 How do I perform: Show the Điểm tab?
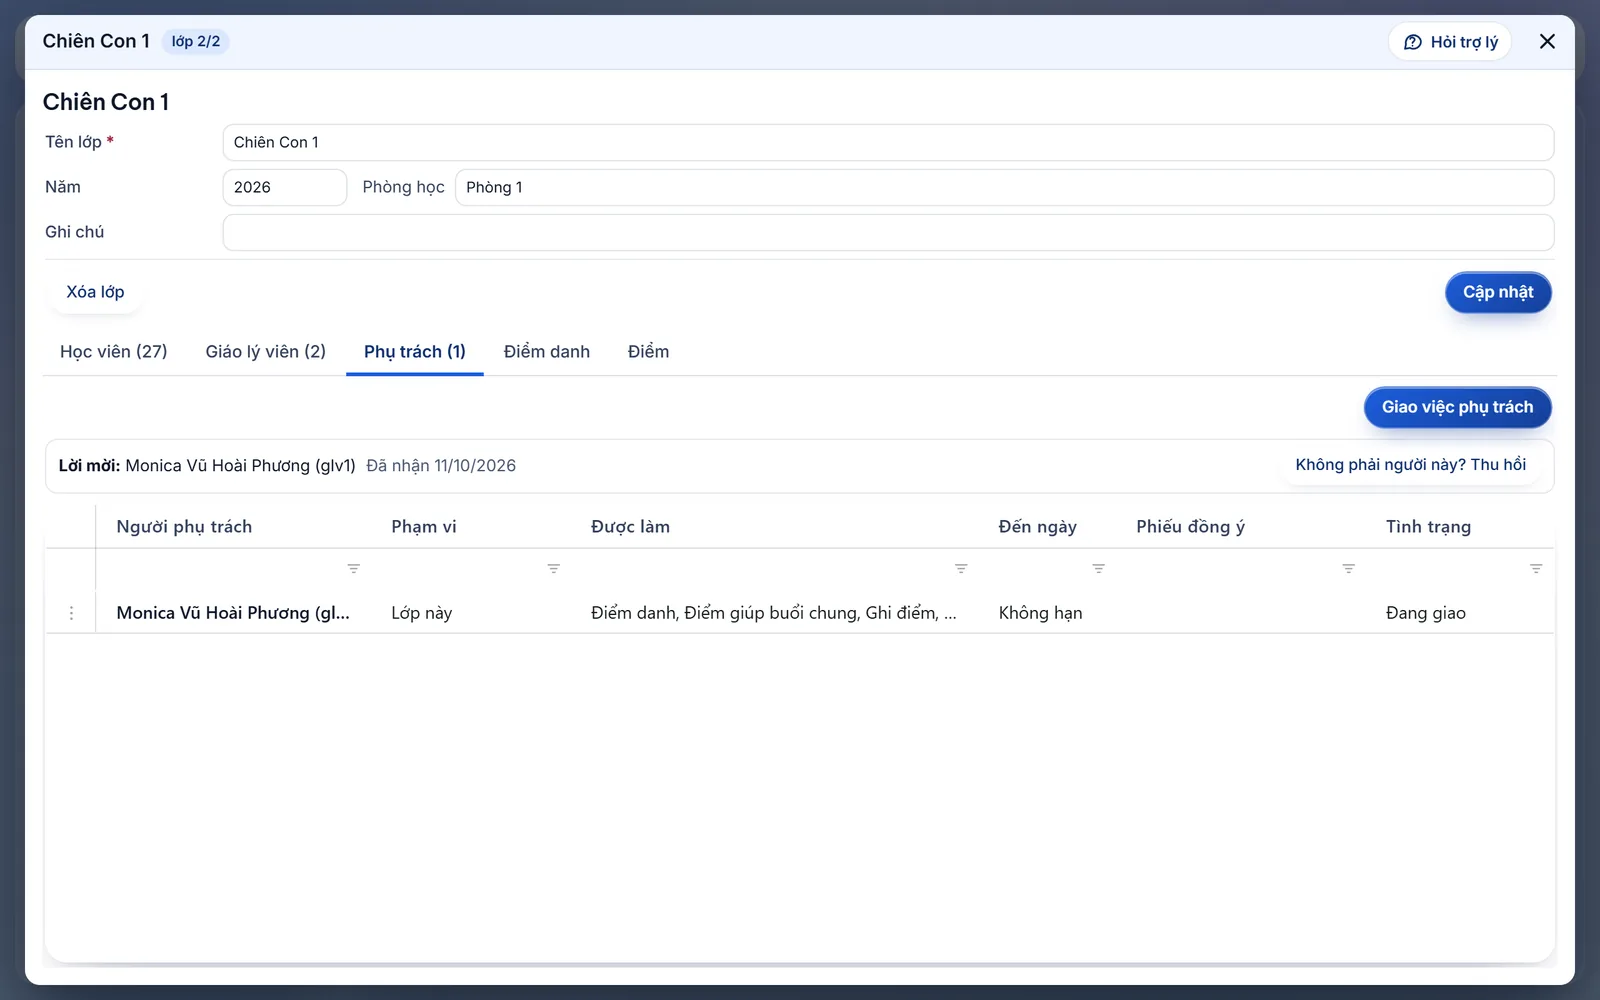tap(649, 352)
